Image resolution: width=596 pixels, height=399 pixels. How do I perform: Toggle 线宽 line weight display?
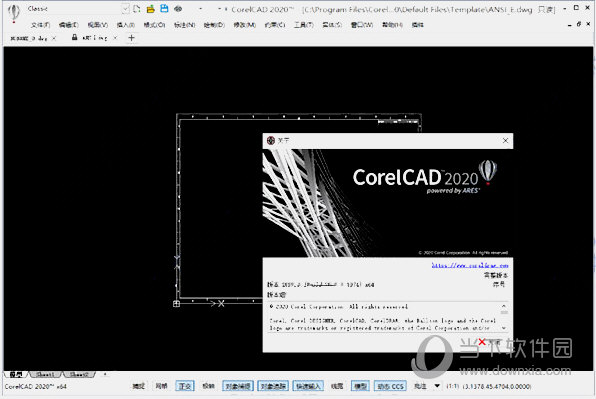point(337,386)
